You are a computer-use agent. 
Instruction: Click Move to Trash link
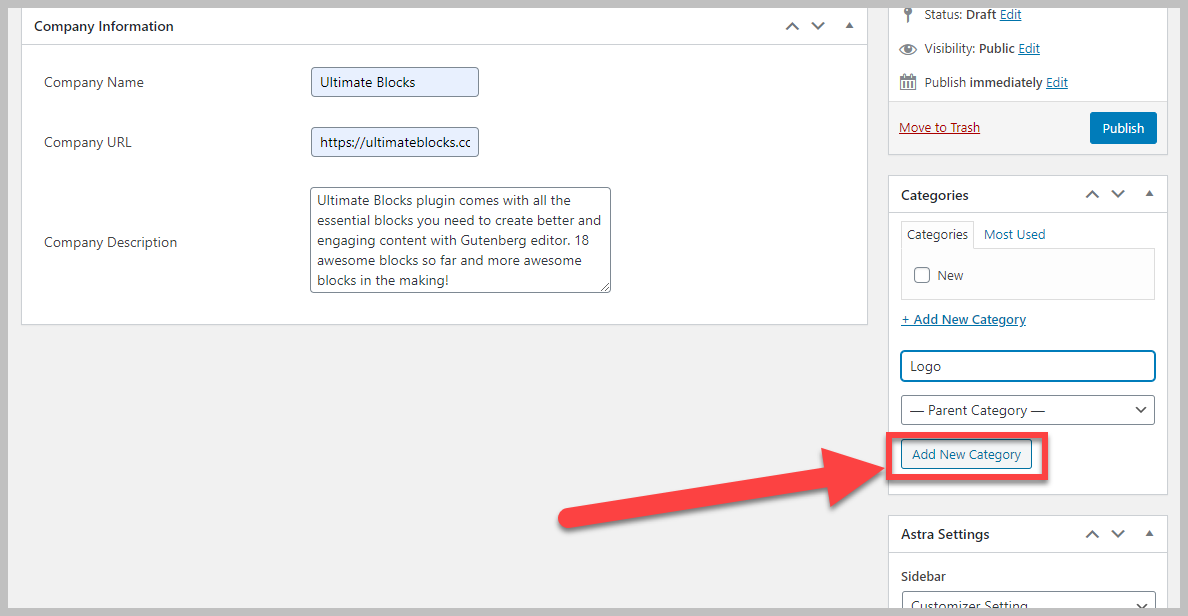pyautogui.click(x=939, y=127)
